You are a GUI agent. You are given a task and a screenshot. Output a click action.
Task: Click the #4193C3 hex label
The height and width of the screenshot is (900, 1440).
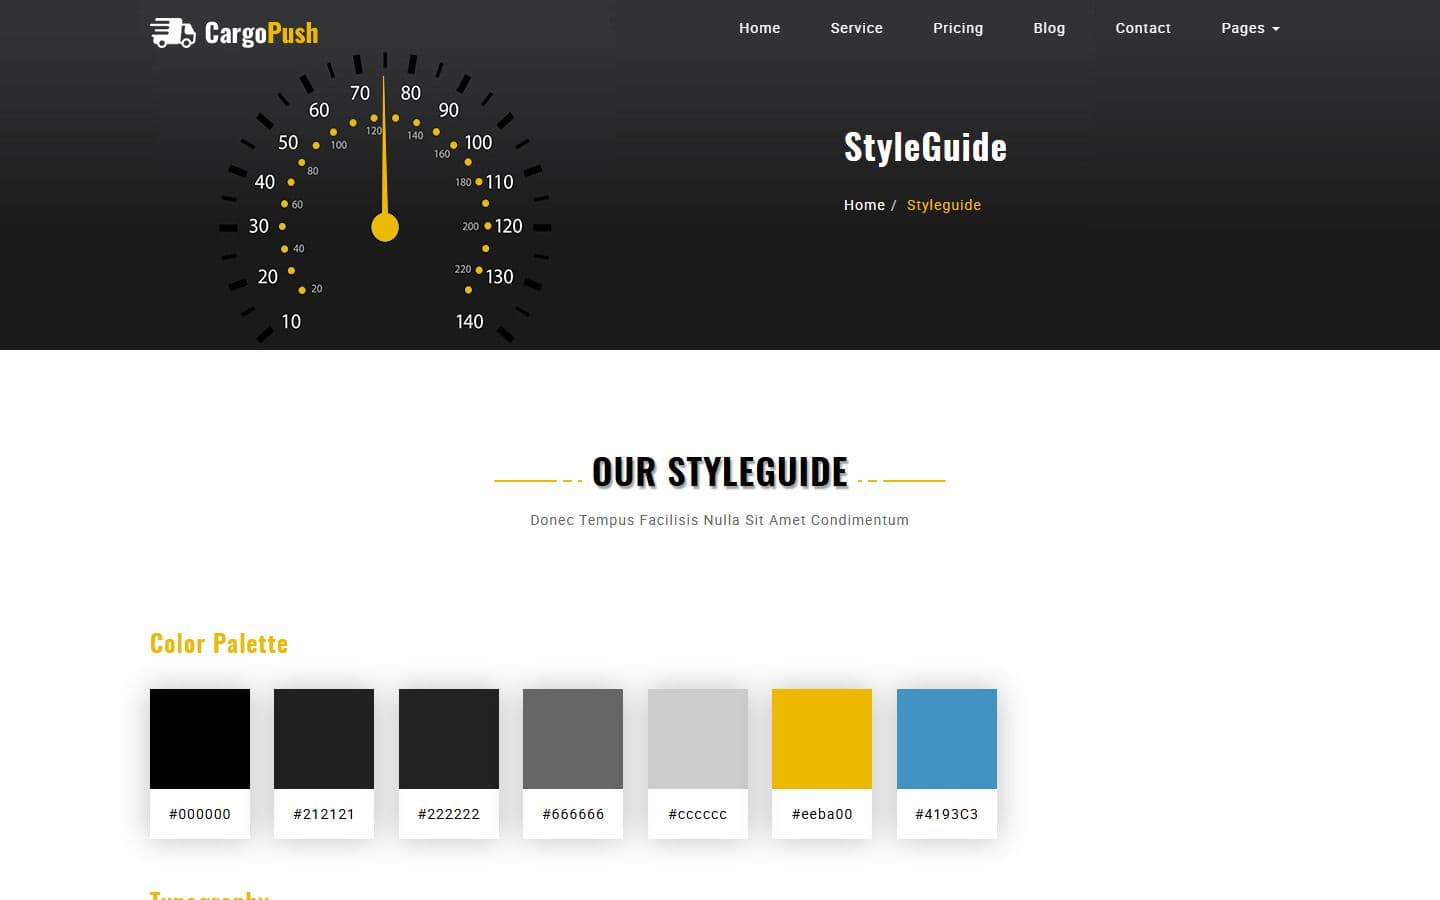pos(947,814)
